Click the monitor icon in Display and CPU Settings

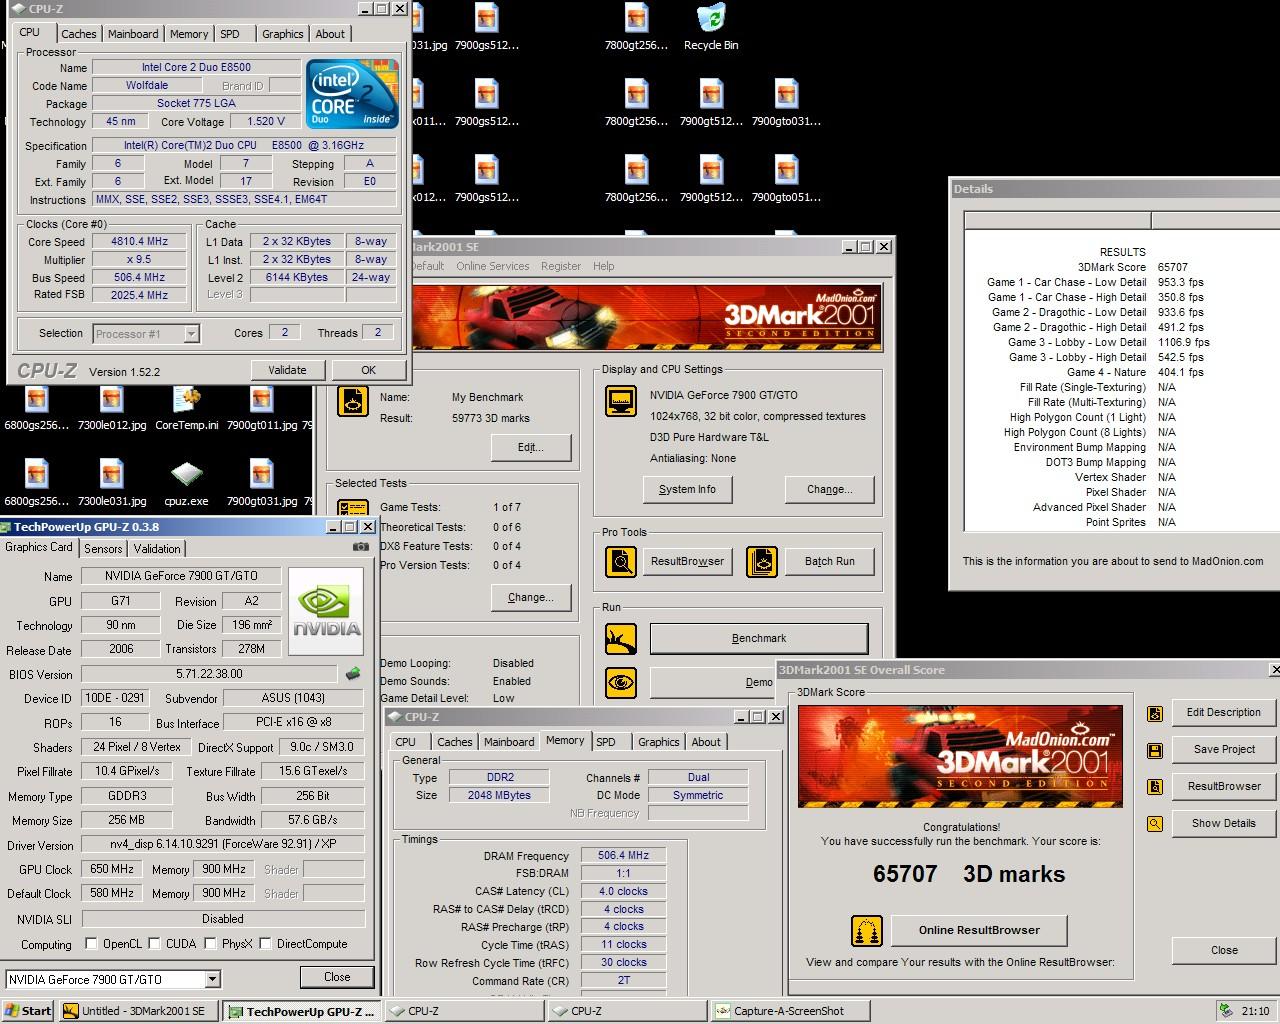621,401
